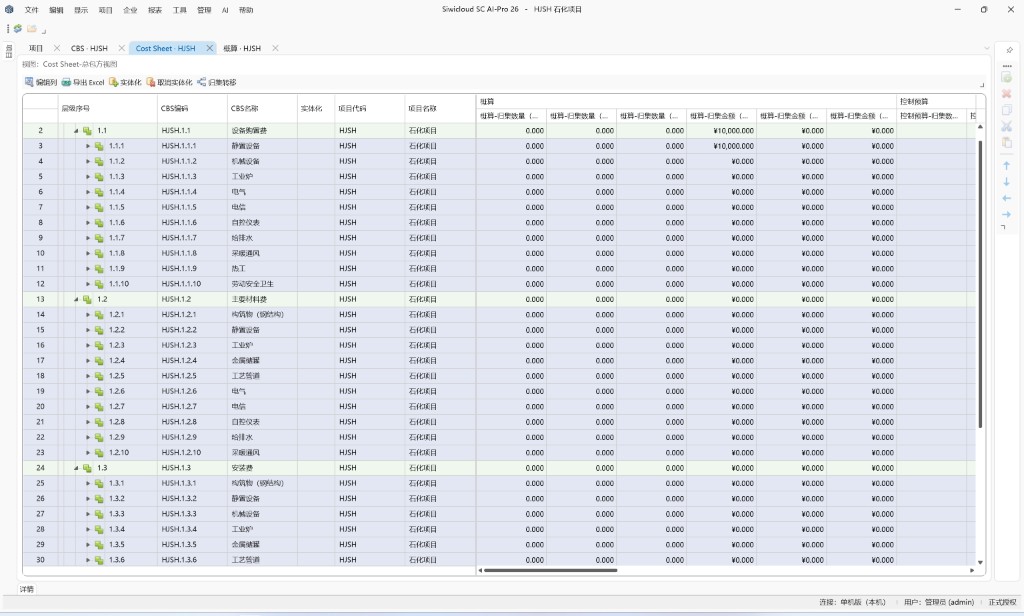Click the open folder icon in the top toolbar
Viewport: 1024px width, 616px height.
(31, 29)
